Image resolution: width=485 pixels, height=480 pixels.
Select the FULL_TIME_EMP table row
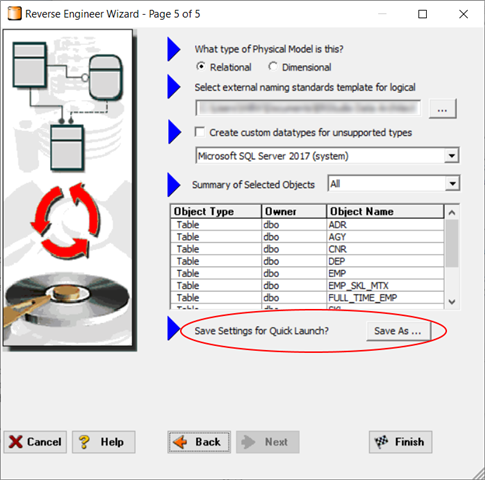pyautogui.click(x=307, y=298)
